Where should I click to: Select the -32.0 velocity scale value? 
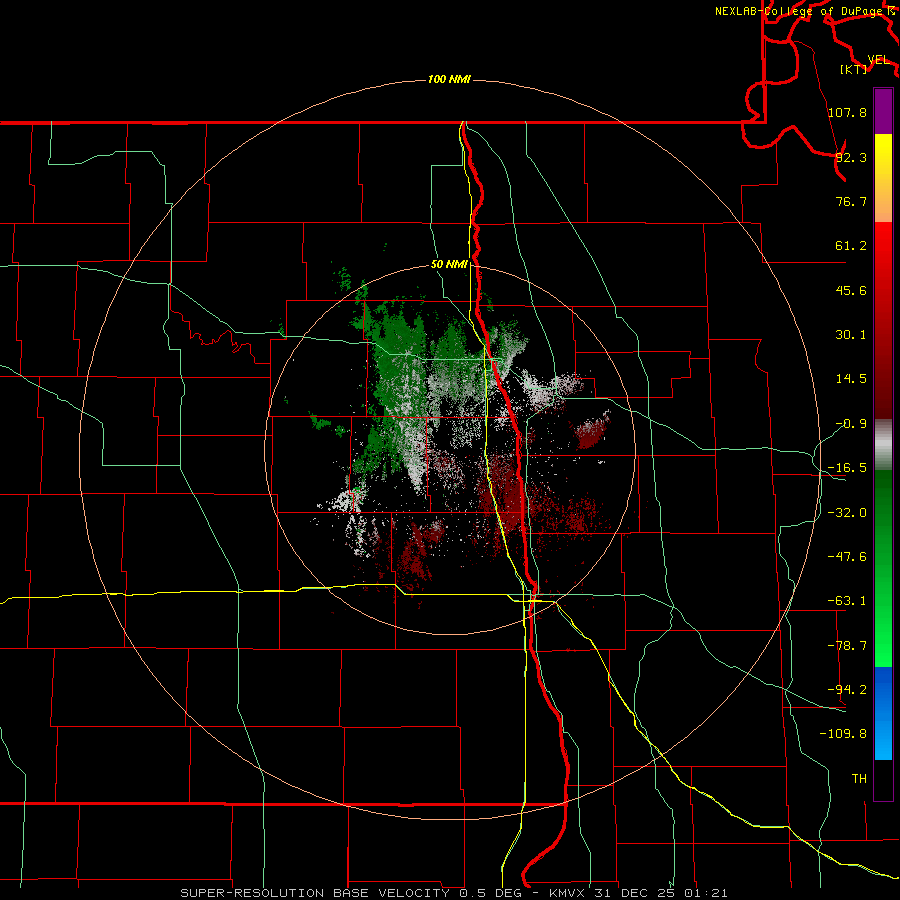pyautogui.click(x=847, y=513)
